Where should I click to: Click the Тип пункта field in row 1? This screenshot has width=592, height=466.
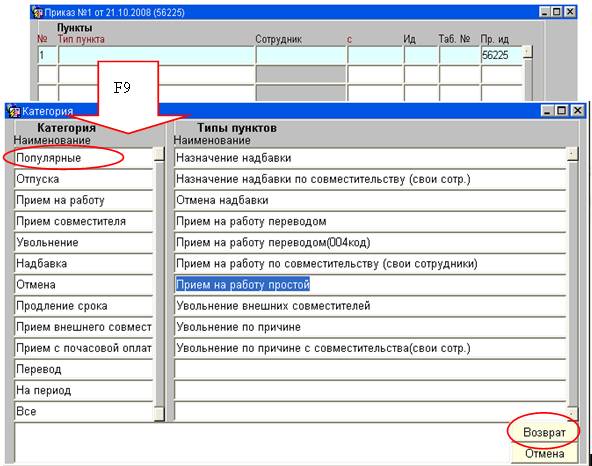pos(156,55)
